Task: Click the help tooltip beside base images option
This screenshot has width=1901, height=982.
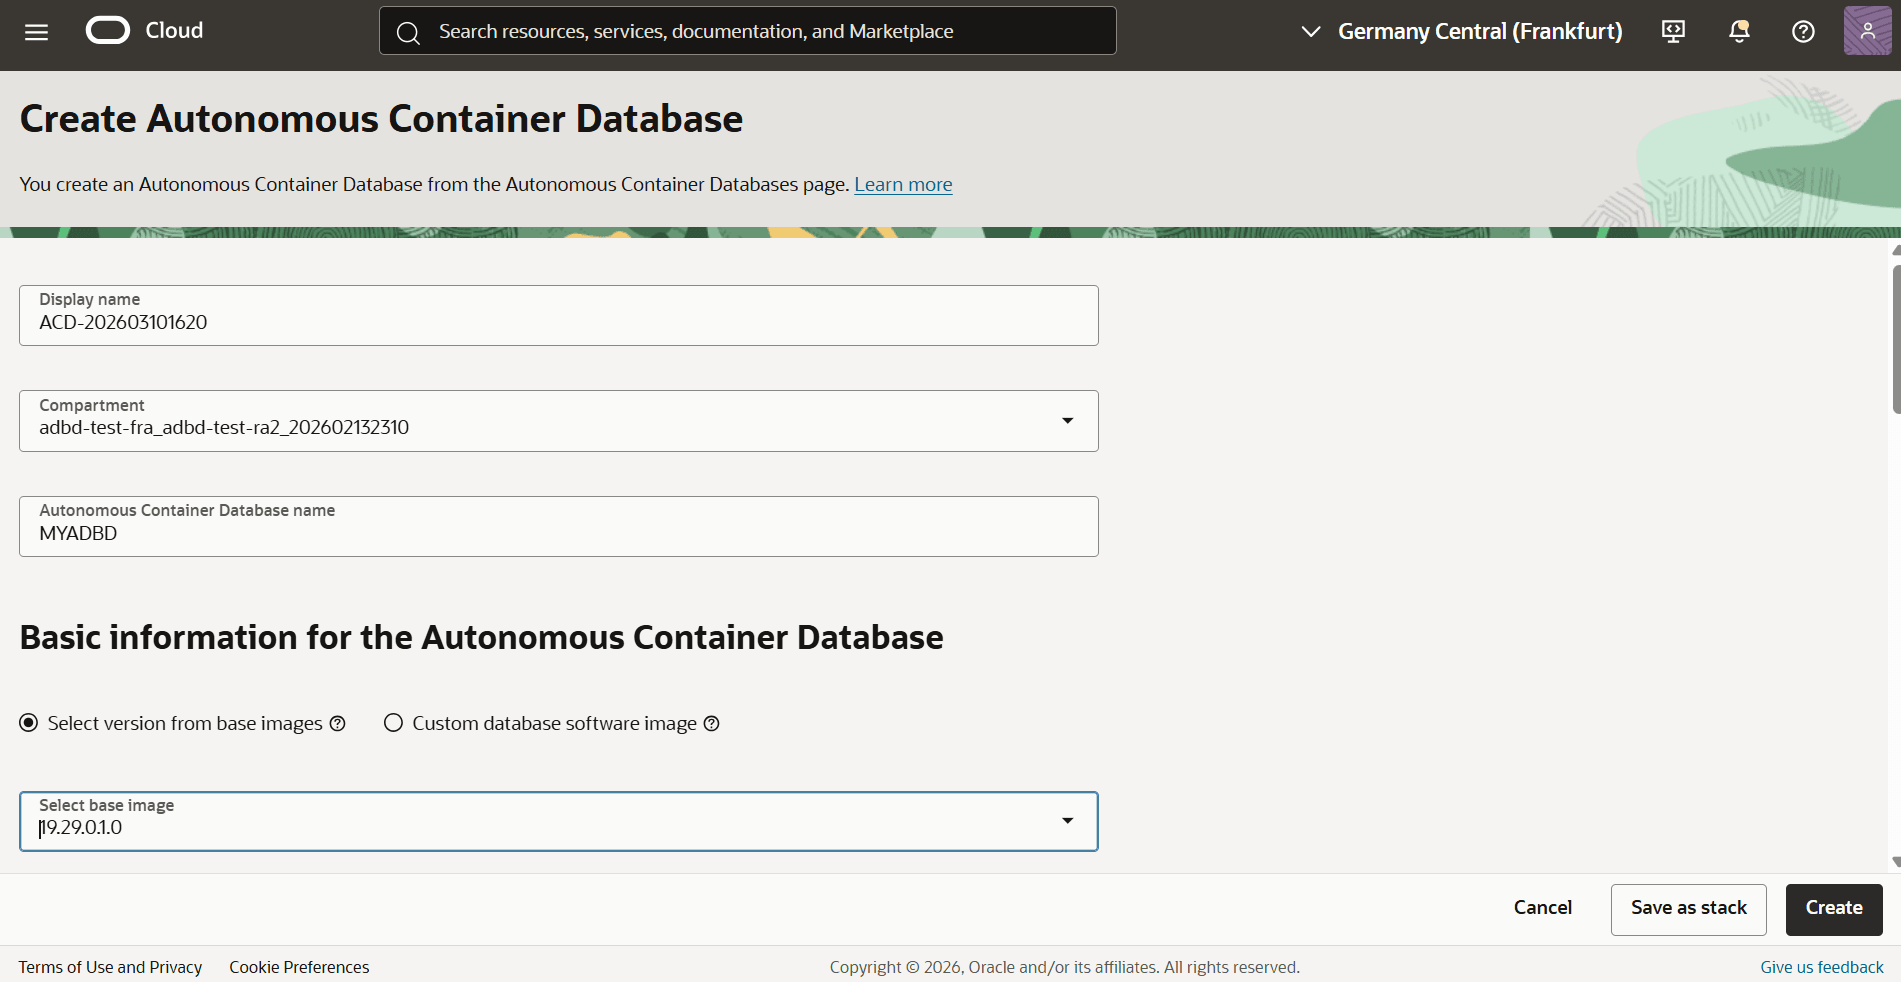Action: point(337,723)
